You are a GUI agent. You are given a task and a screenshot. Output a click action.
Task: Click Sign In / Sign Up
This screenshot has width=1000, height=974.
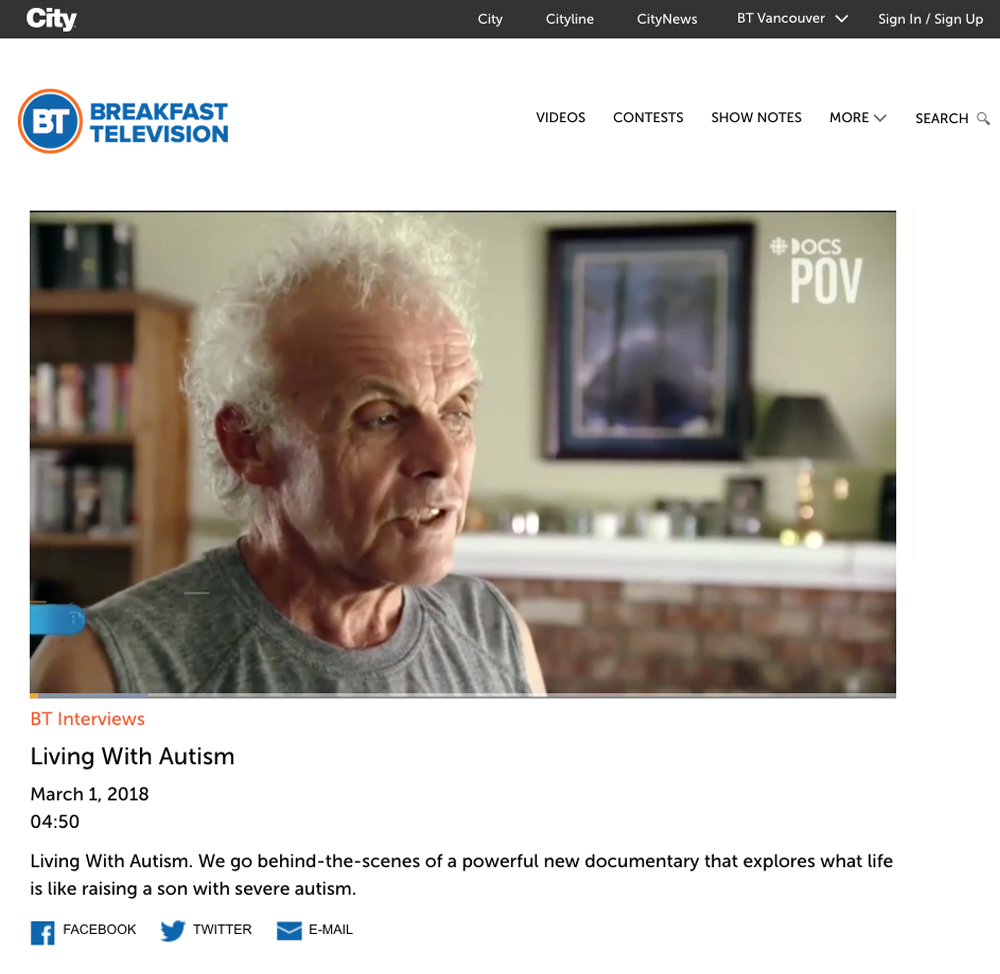(930, 19)
